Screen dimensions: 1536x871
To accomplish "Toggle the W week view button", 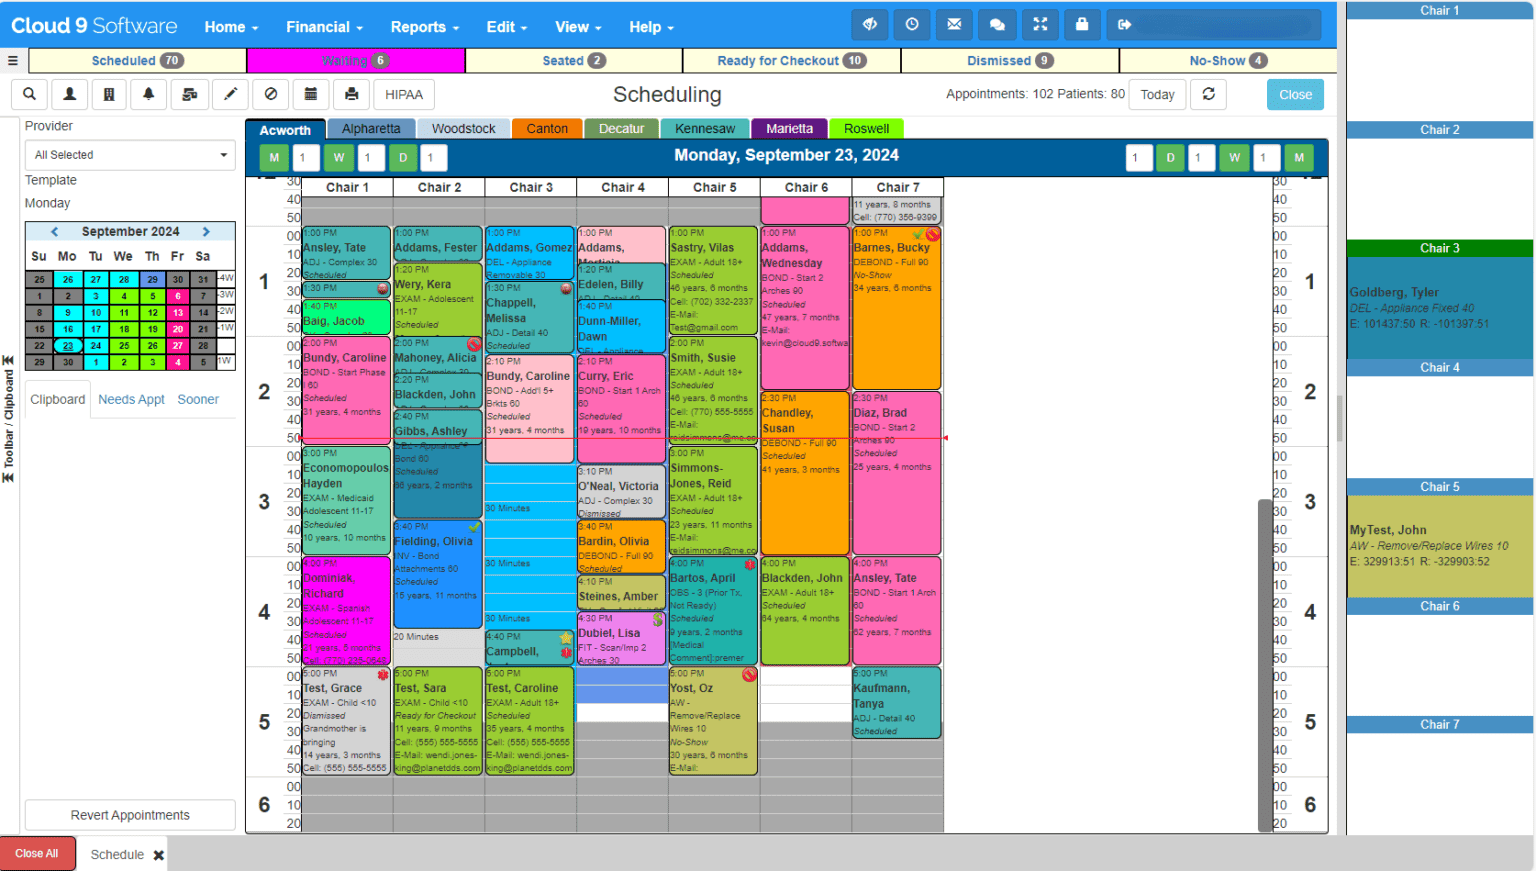I will coord(338,157).
